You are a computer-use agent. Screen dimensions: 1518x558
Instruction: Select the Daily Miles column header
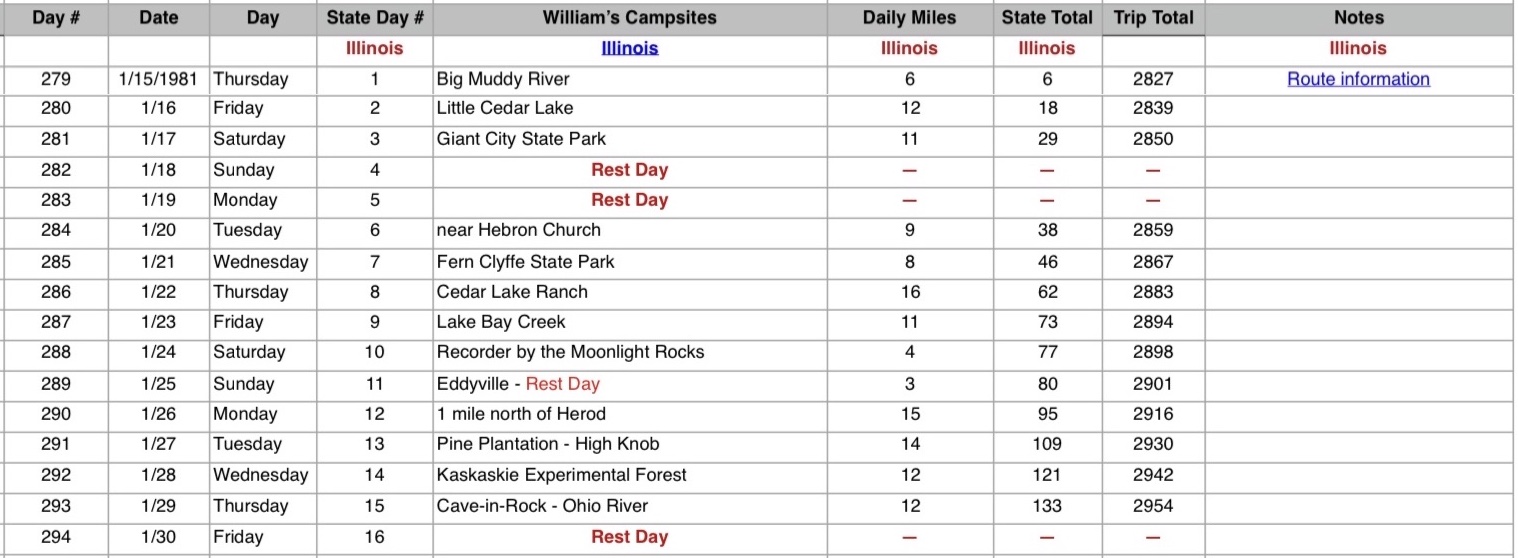[x=909, y=18]
